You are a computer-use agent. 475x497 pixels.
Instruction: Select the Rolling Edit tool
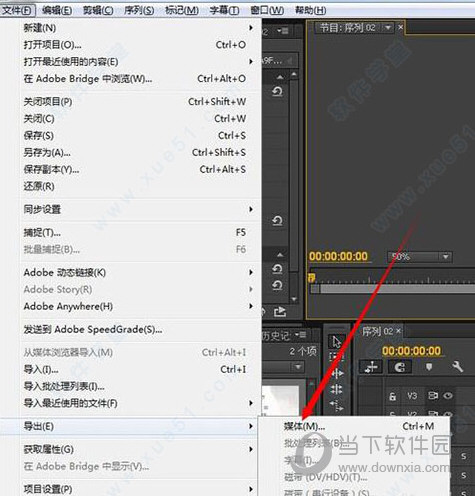click(336, 389)
